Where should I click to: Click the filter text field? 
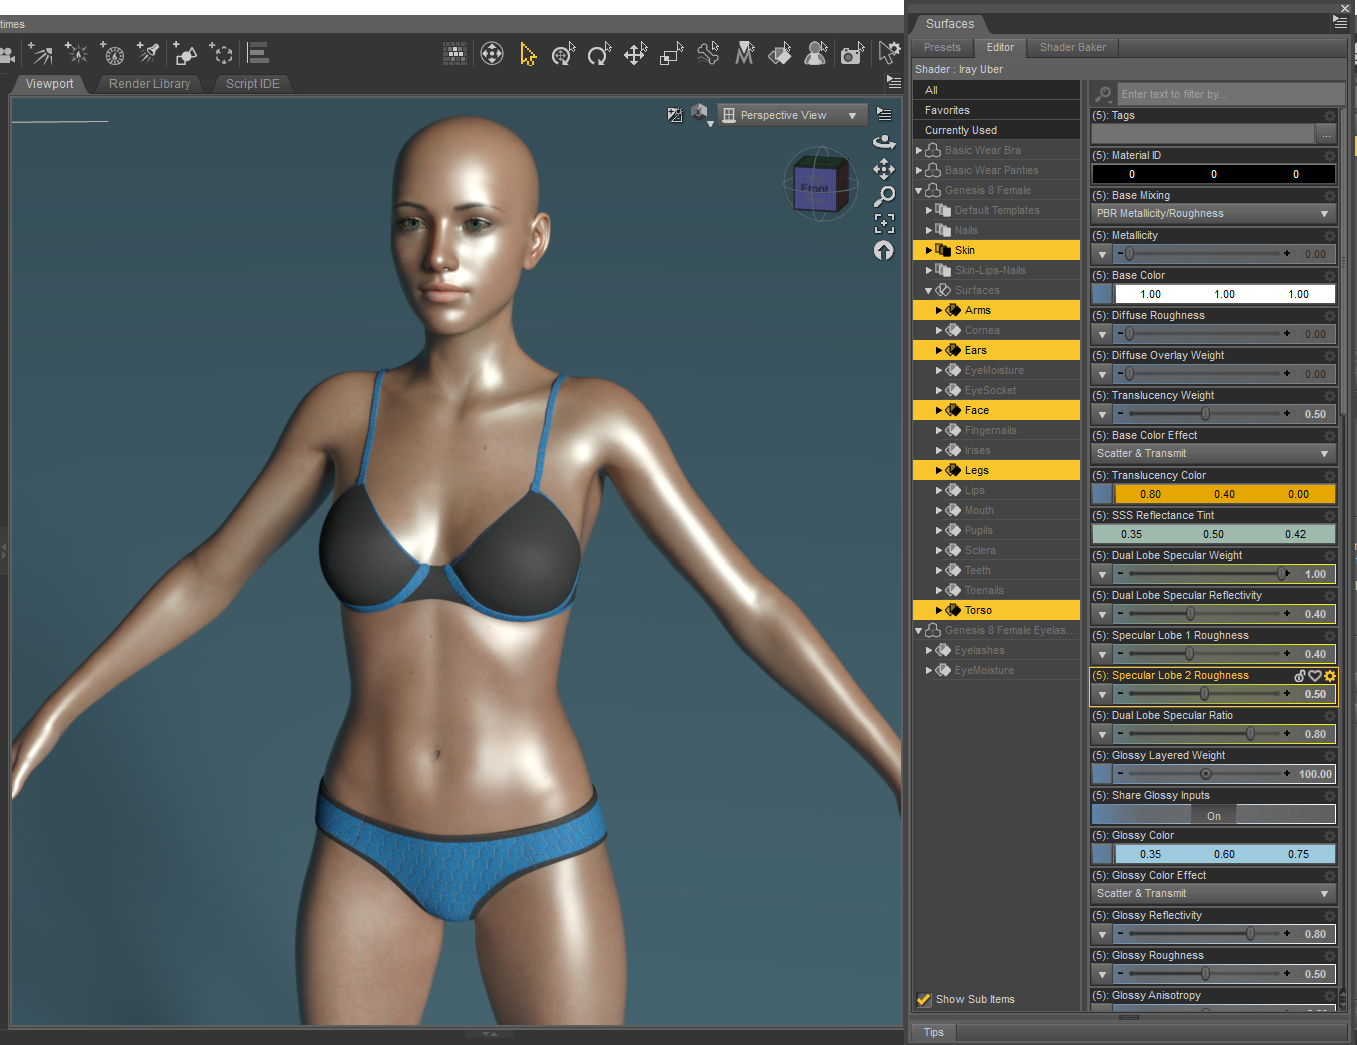(1230, 94)
